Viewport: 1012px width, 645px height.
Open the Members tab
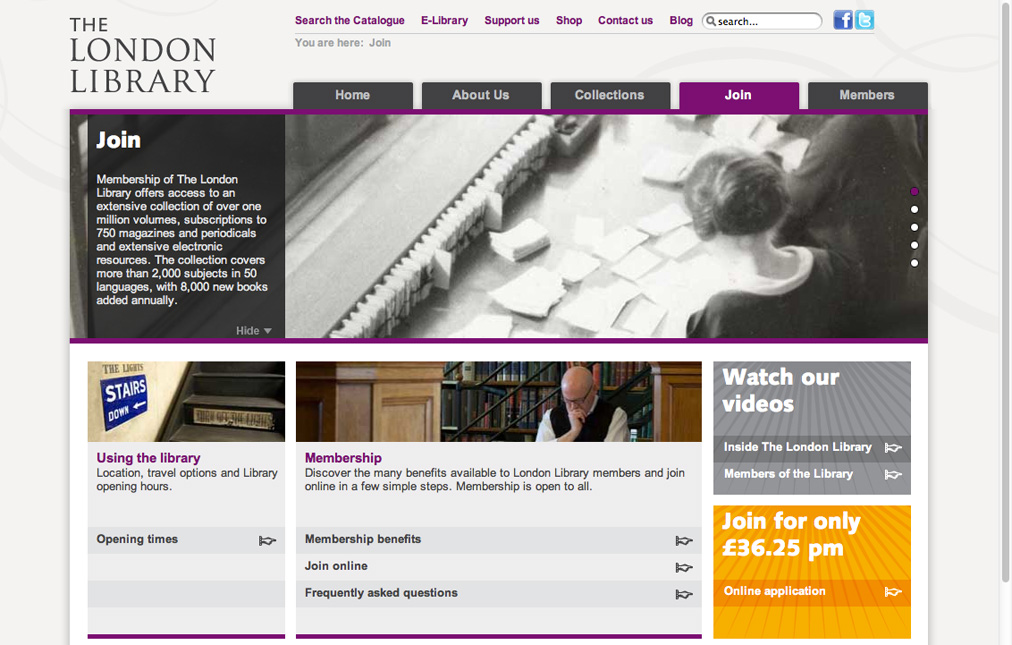tap(867, 96)
